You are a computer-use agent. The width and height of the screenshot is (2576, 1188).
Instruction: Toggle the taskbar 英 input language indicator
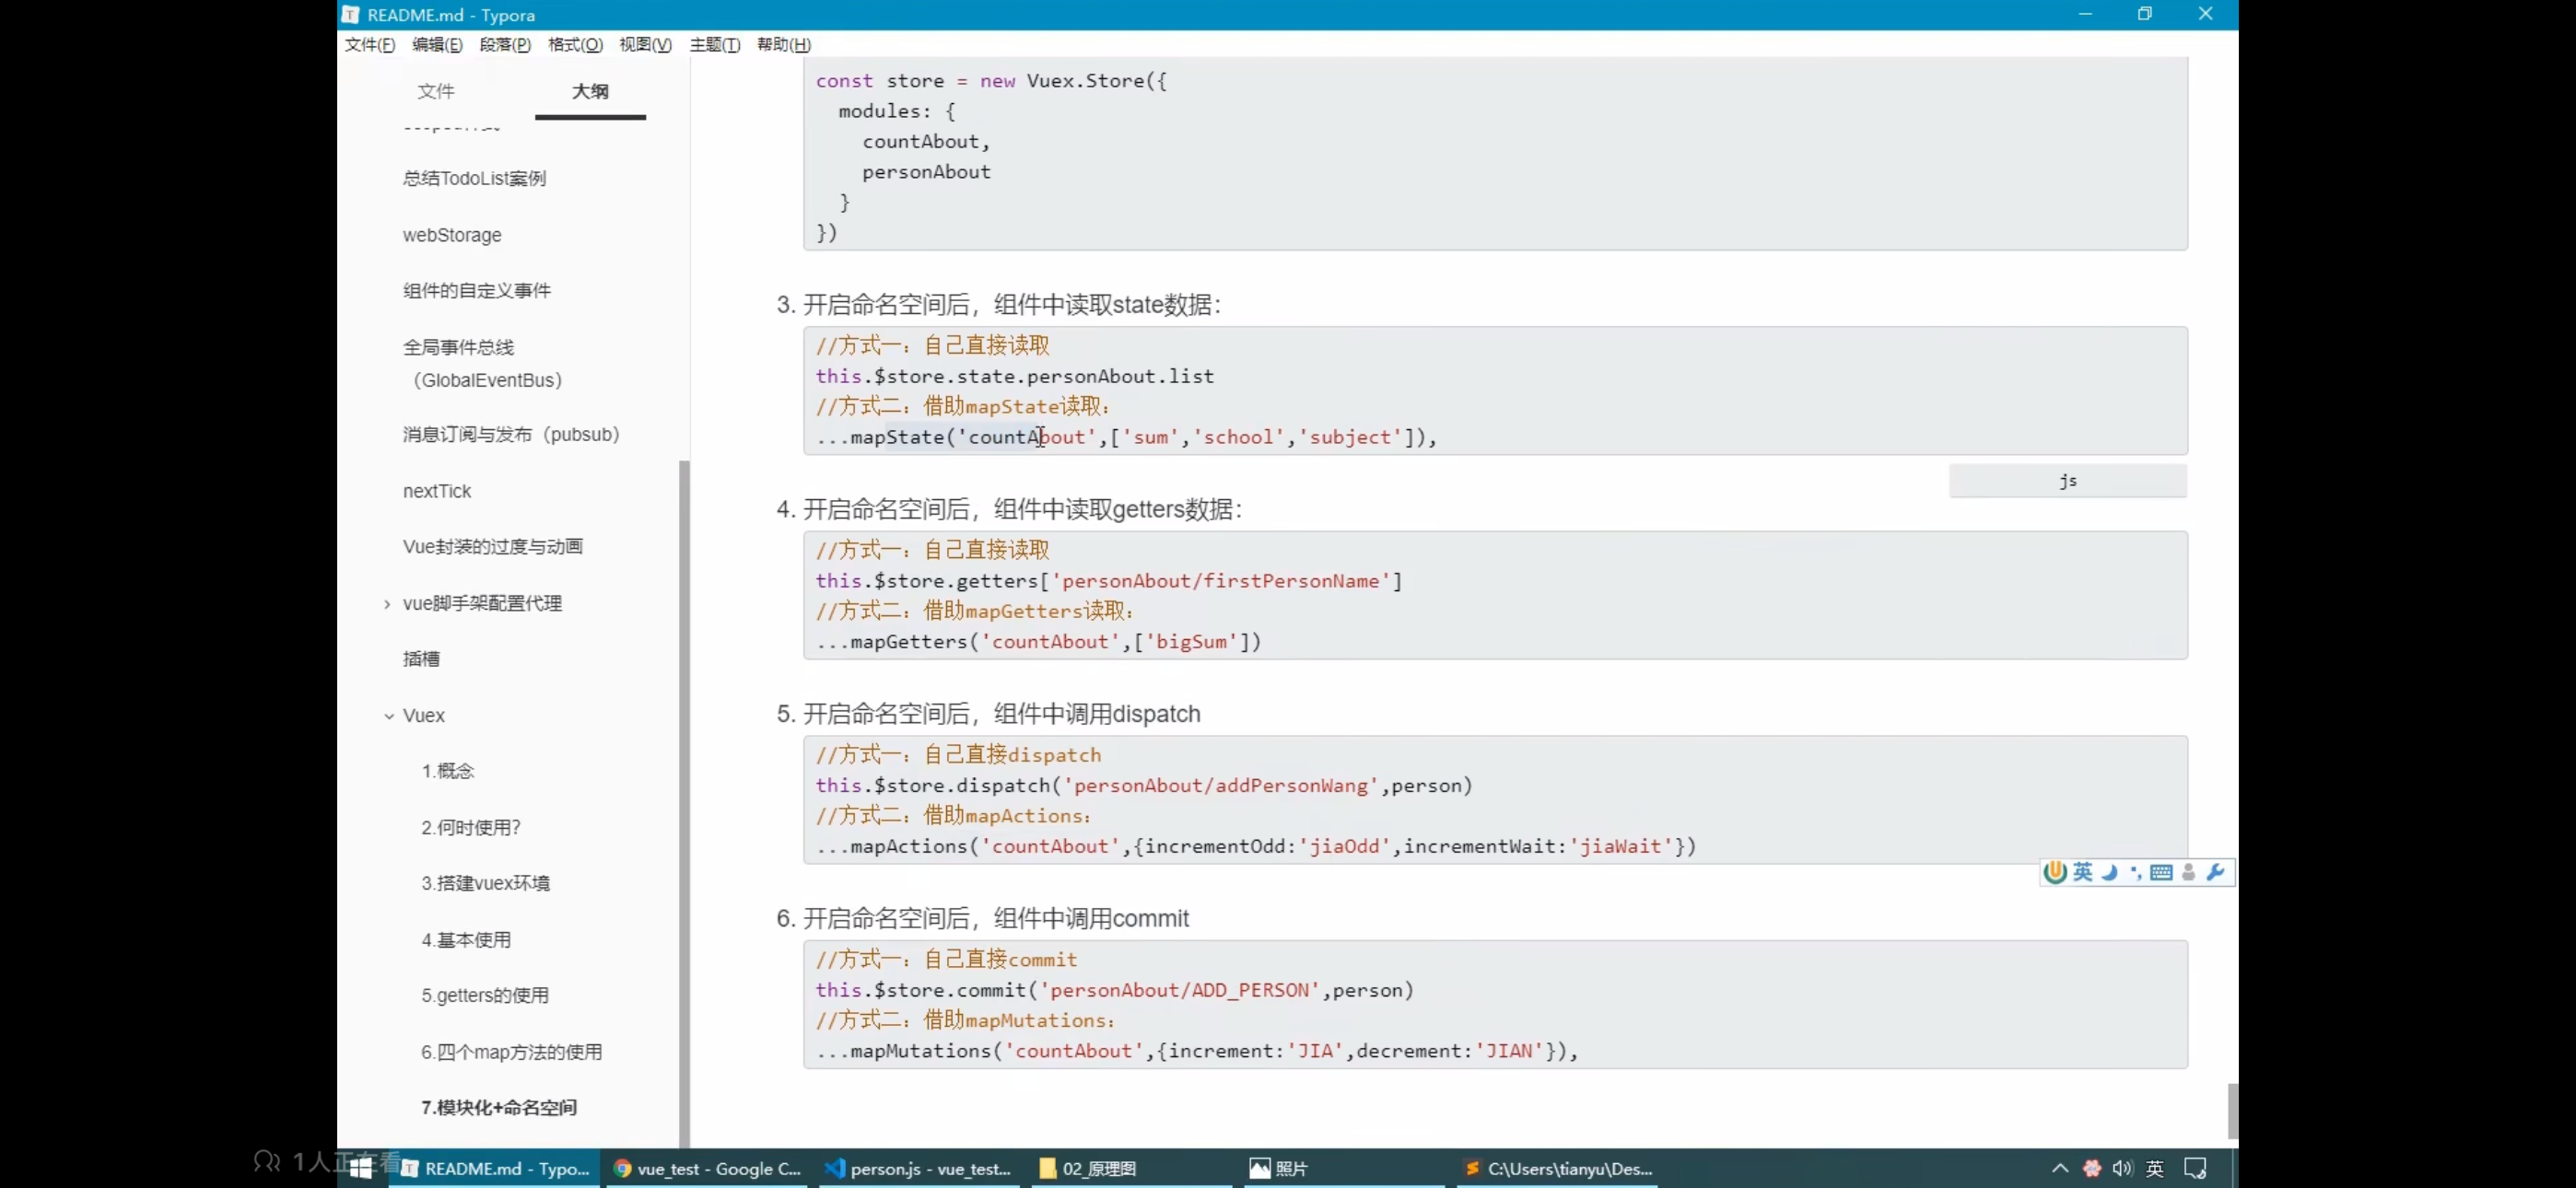[2155, 1168]
